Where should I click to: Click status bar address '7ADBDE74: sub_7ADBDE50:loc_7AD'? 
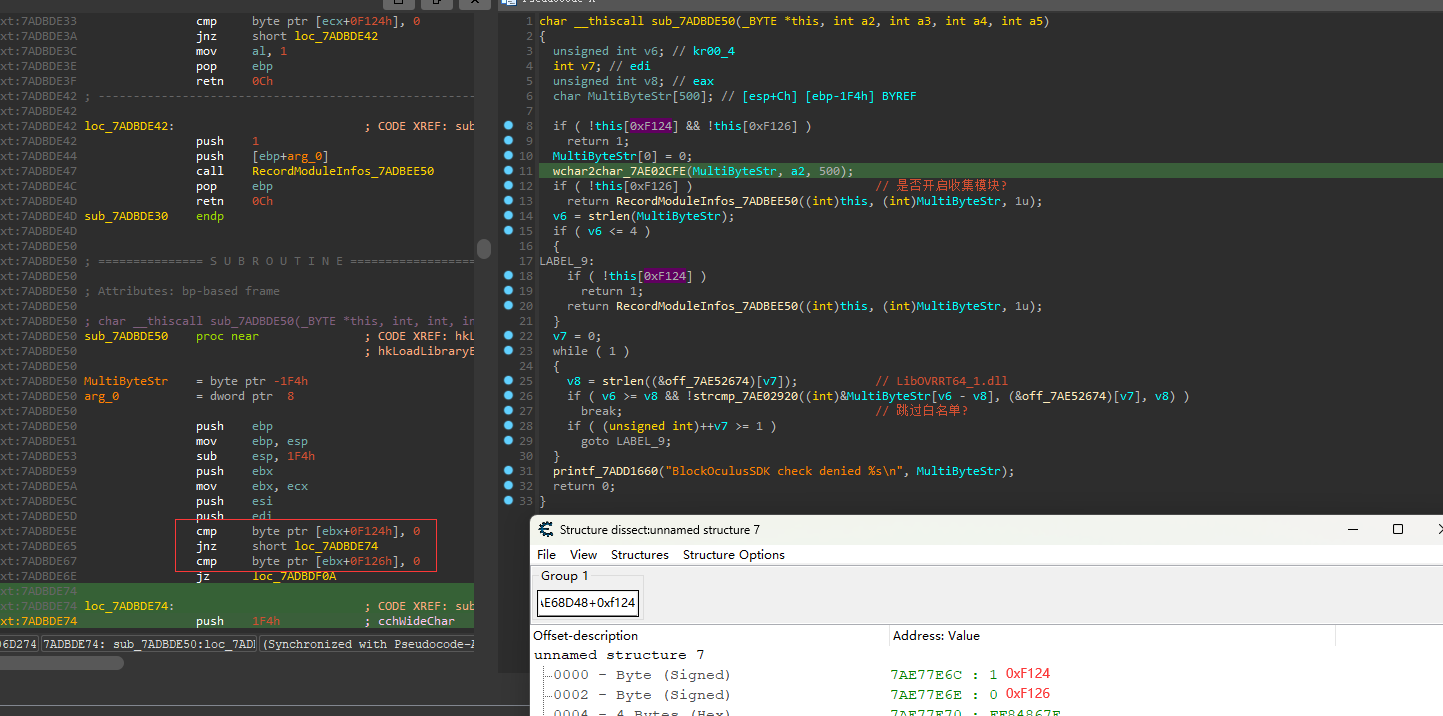click(x=148, y=645)
